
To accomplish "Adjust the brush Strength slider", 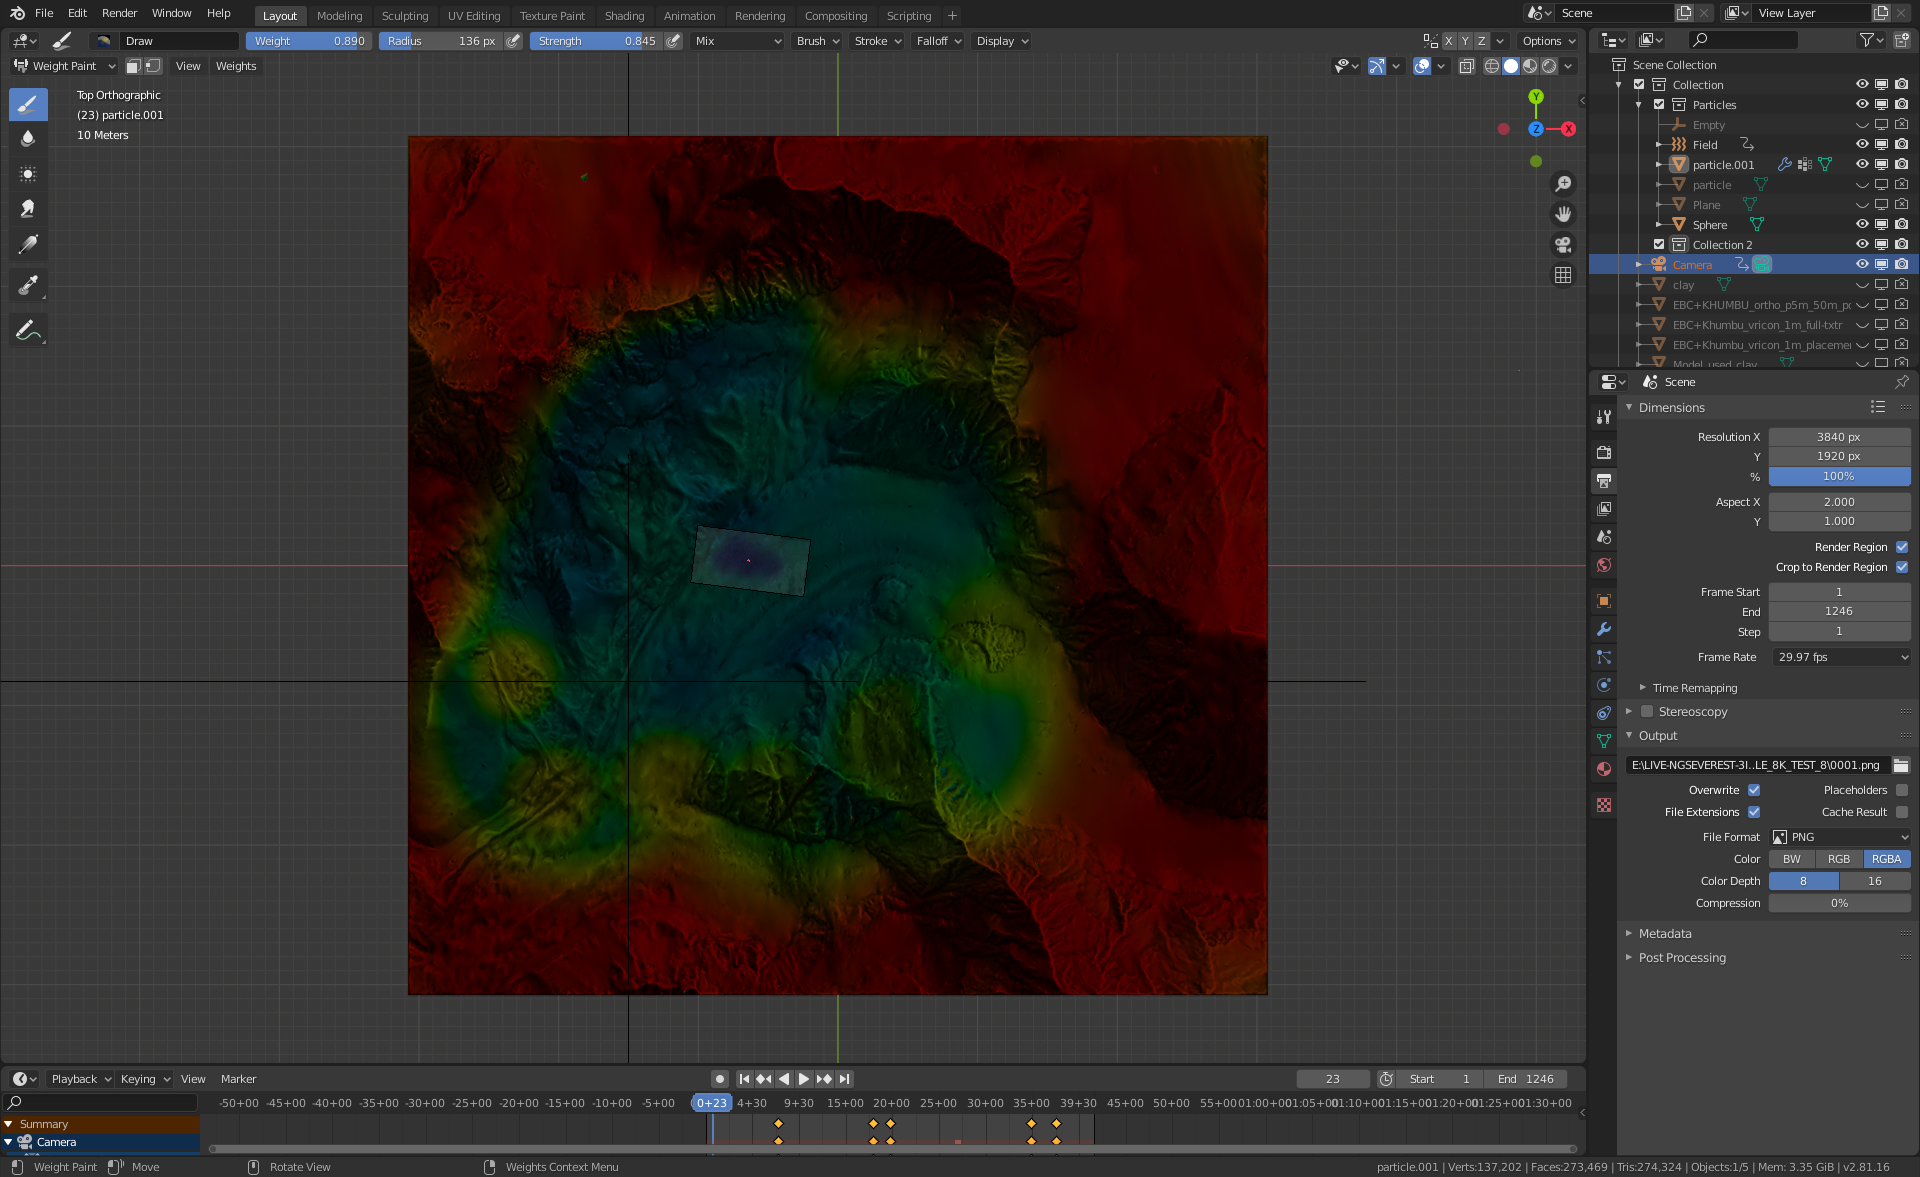I will tap(596, 41).
